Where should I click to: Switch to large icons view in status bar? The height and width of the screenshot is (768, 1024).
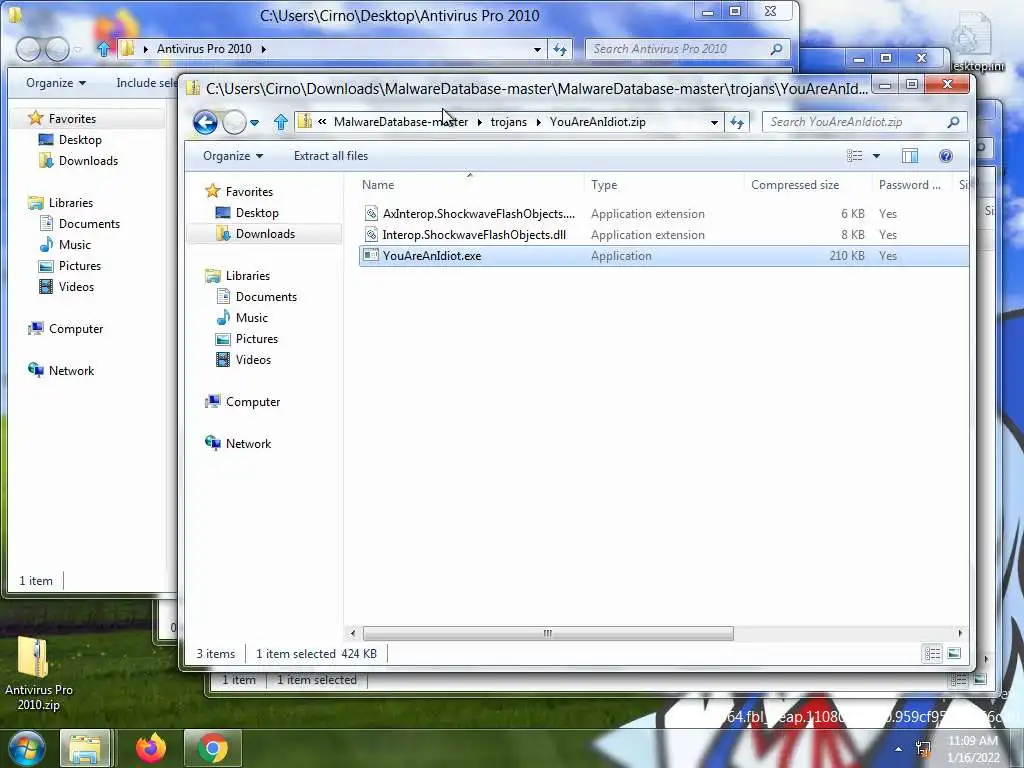(x=954, y=654)
